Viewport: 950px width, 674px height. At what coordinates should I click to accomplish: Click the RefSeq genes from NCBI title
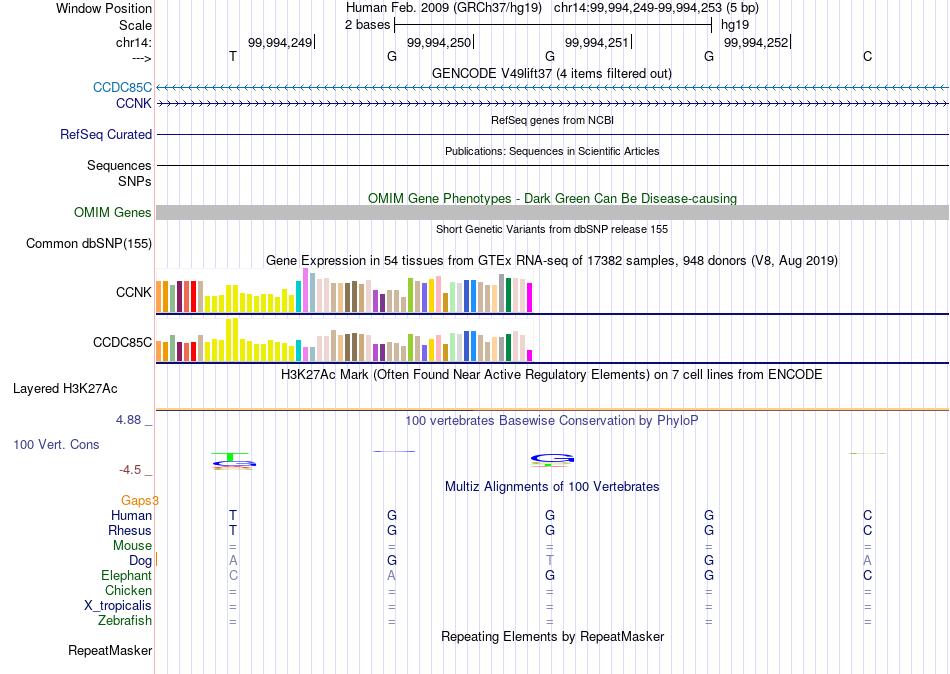click(553, 120)
